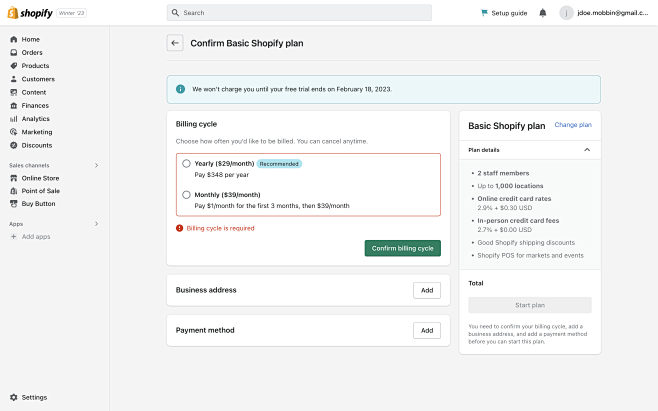
Task: Click the plus icon next to Add apps
Action: pyautogui.click(x=14, y=237)
